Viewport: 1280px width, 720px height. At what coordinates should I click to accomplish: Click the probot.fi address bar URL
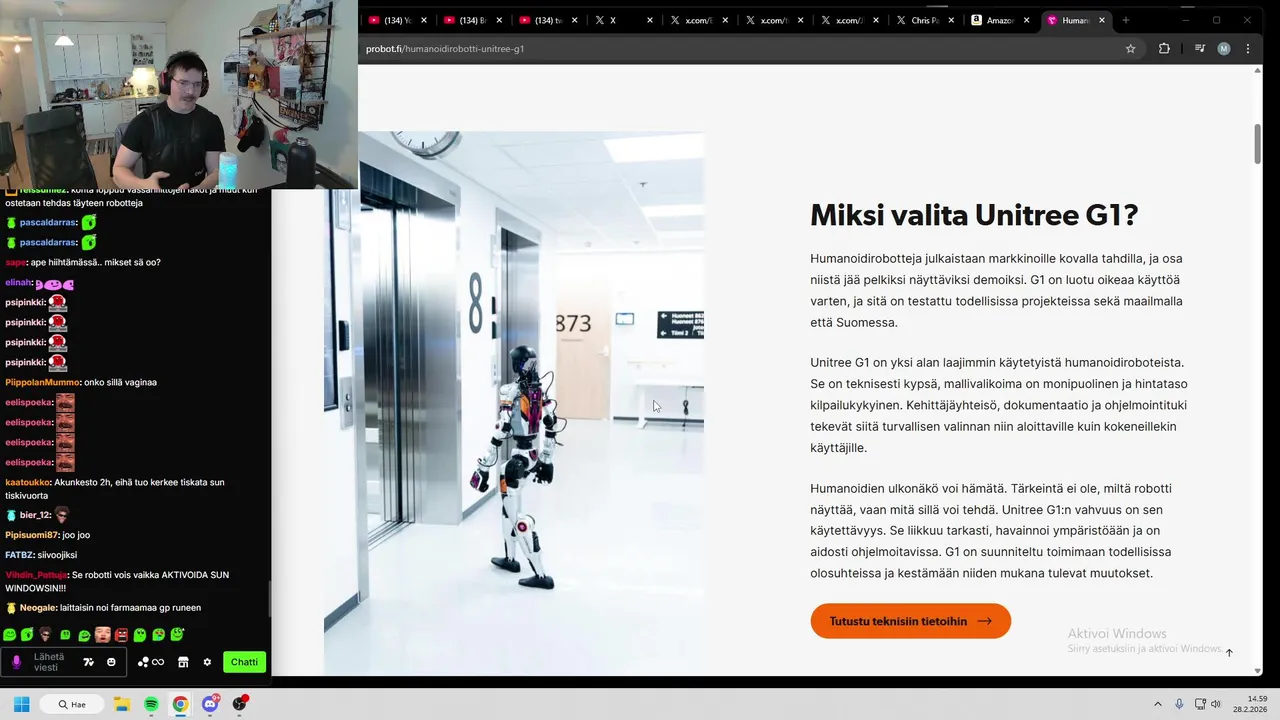tap(445, 48)
